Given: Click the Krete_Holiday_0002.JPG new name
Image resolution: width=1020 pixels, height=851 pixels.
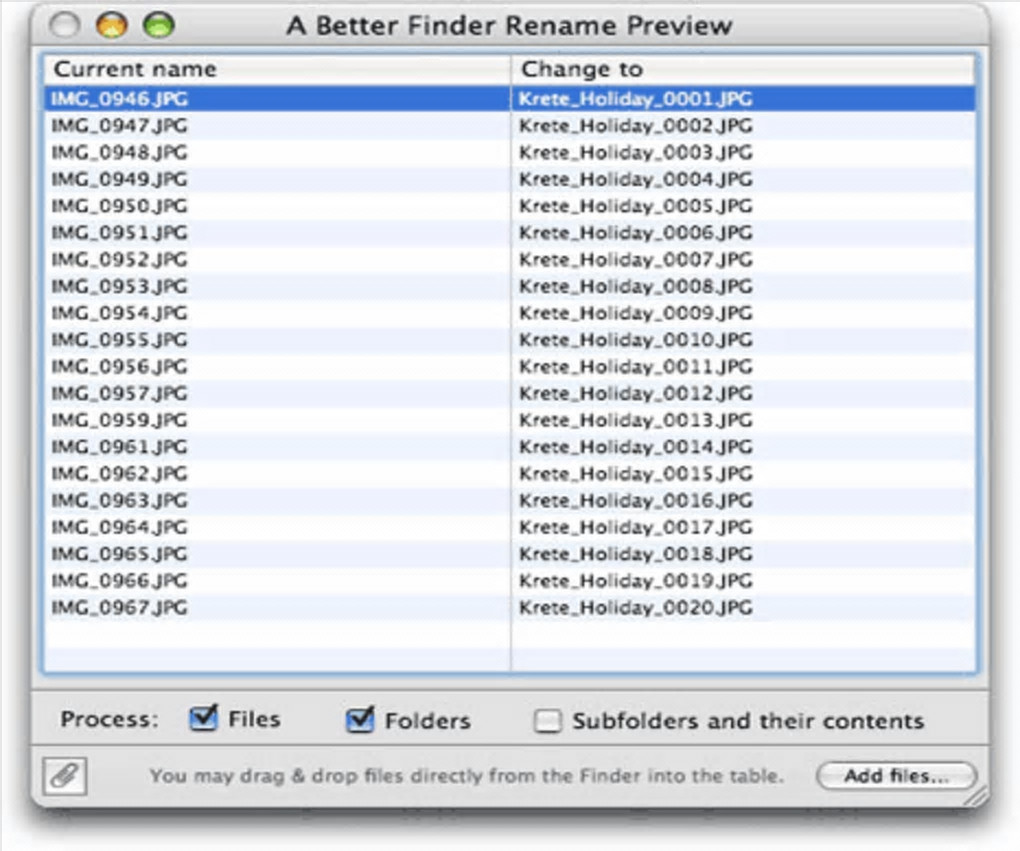Looking at the screenshot, I should (x=636, y=126).
